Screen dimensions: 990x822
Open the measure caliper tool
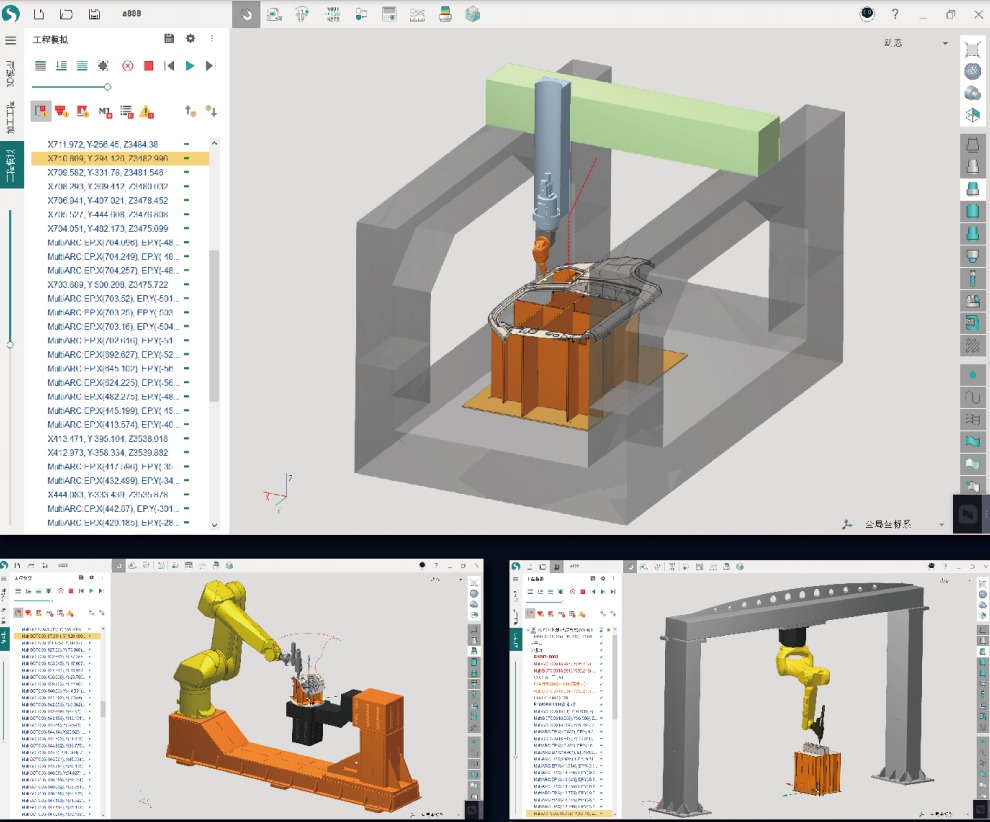pyautogui.click(x=302, y=13)
